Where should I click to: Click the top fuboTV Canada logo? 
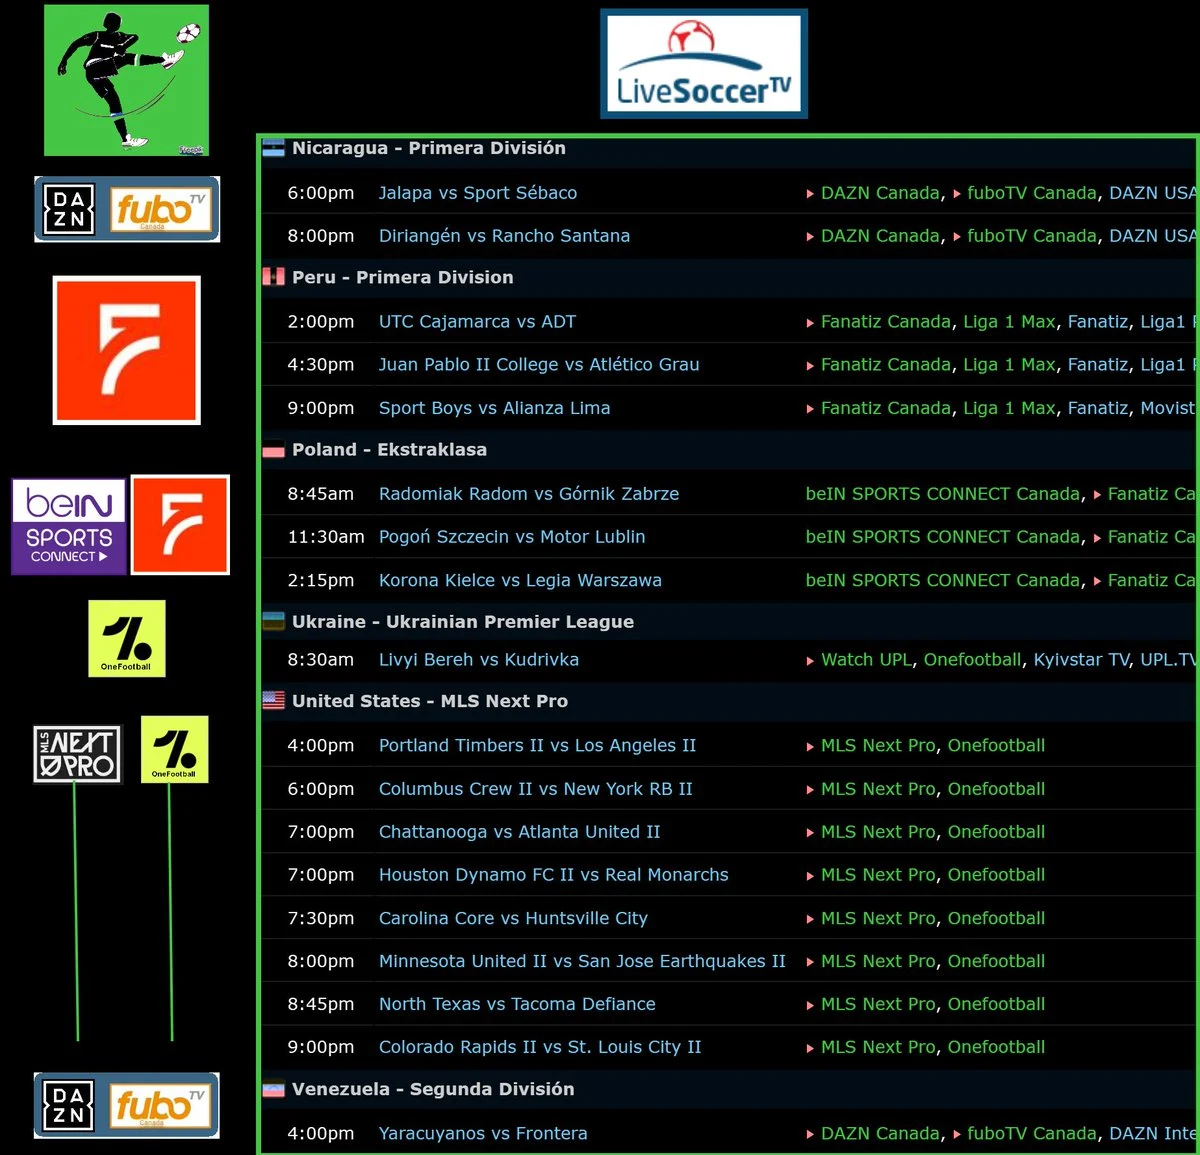tap(160, 209)
